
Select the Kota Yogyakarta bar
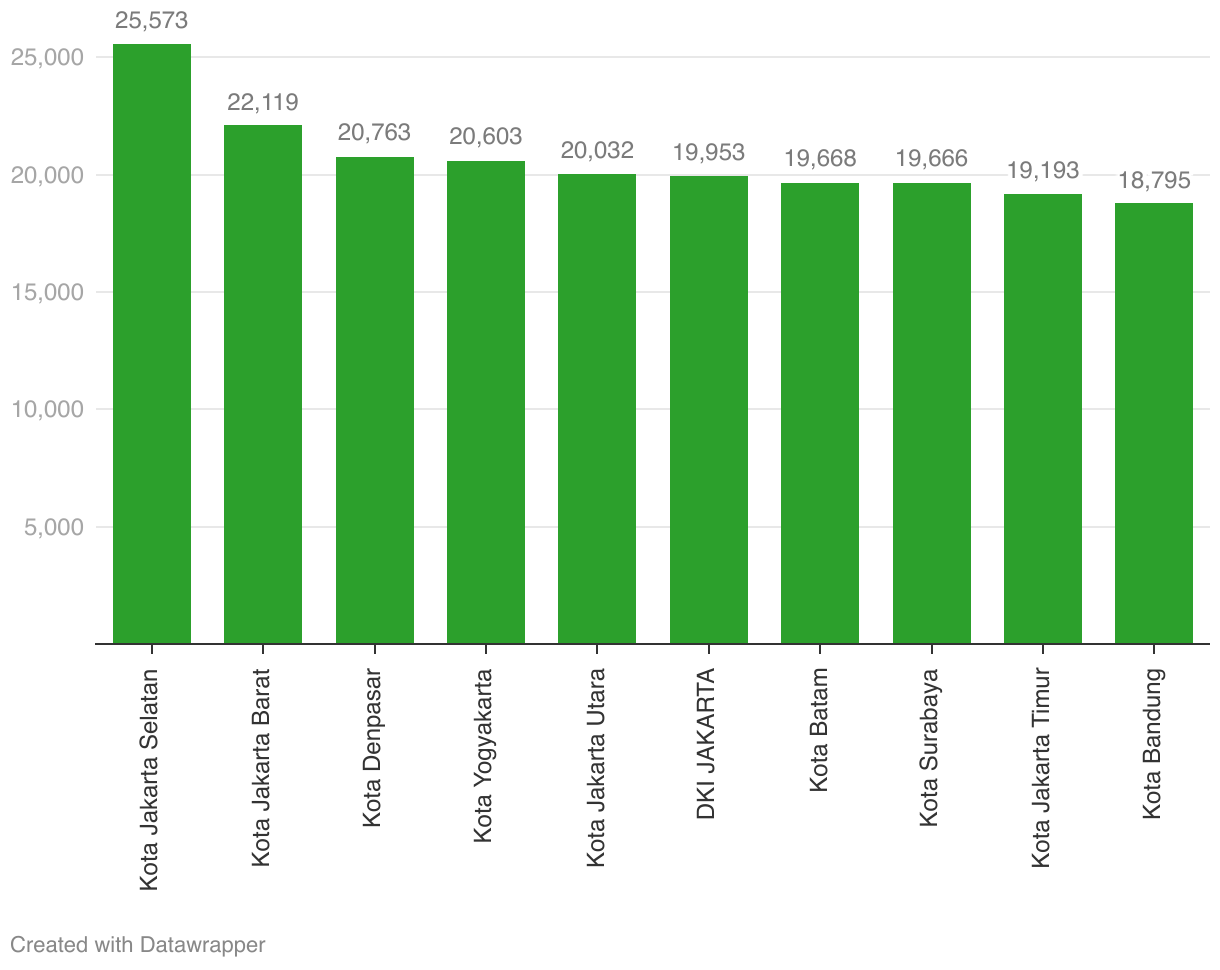(x=486, y=402)
